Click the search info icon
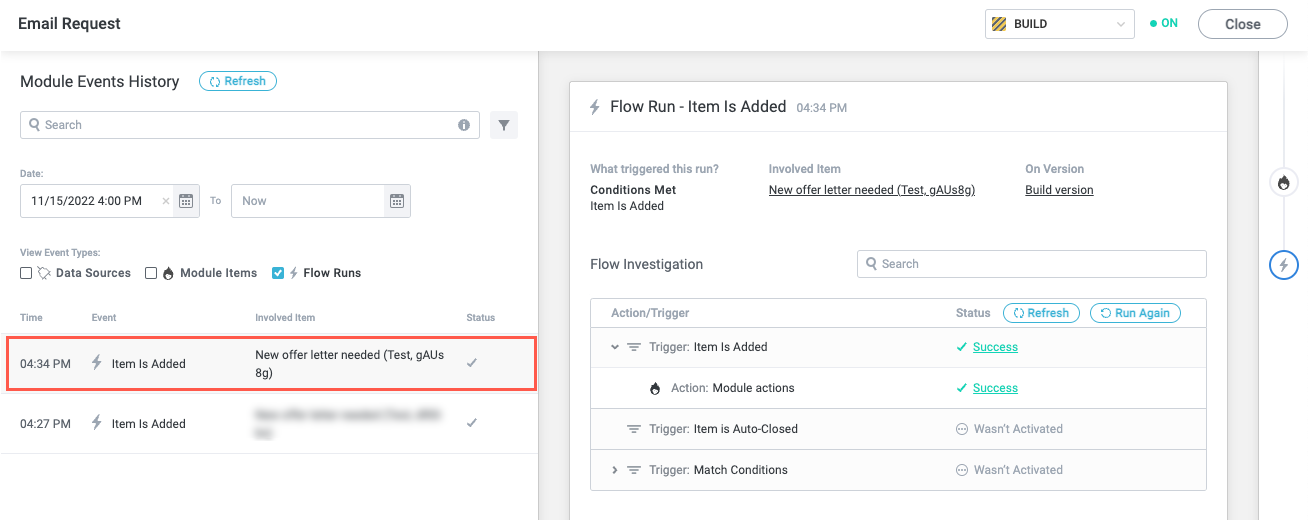 click(464, 125)
